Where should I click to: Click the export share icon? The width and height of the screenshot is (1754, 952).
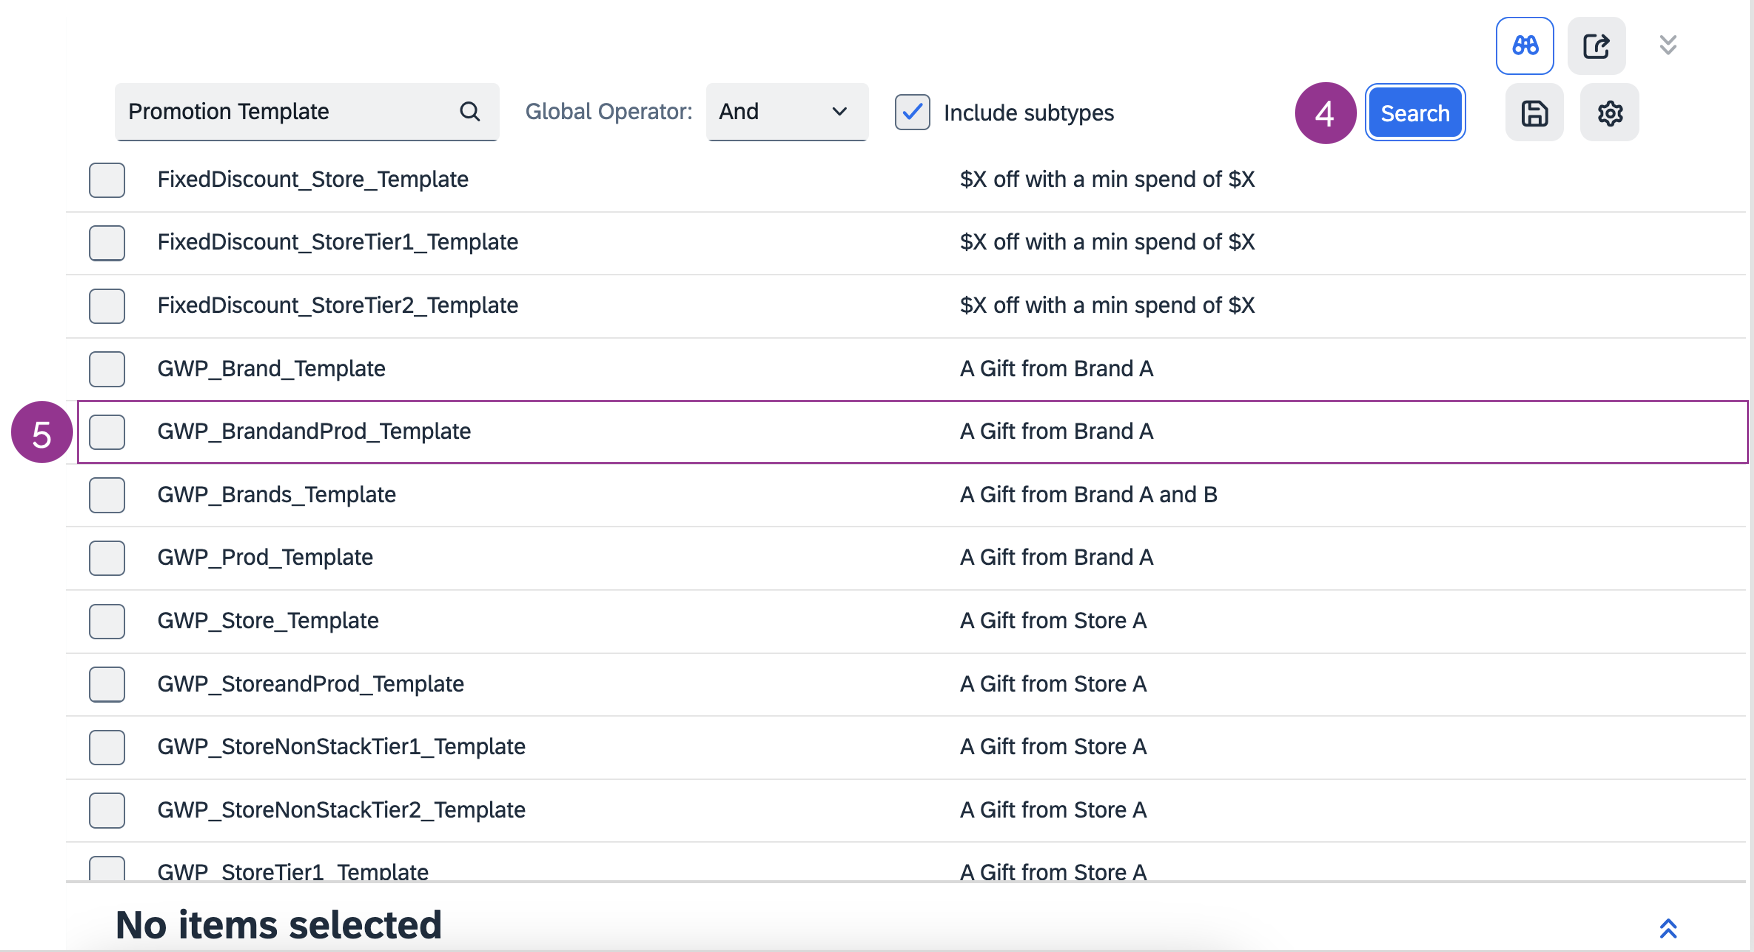[1596, 46]
